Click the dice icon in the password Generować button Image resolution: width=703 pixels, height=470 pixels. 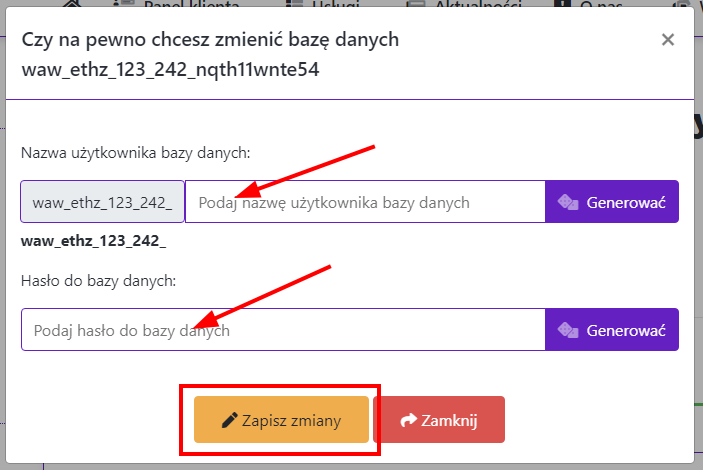pyautogui.click(x=567, y=330)
